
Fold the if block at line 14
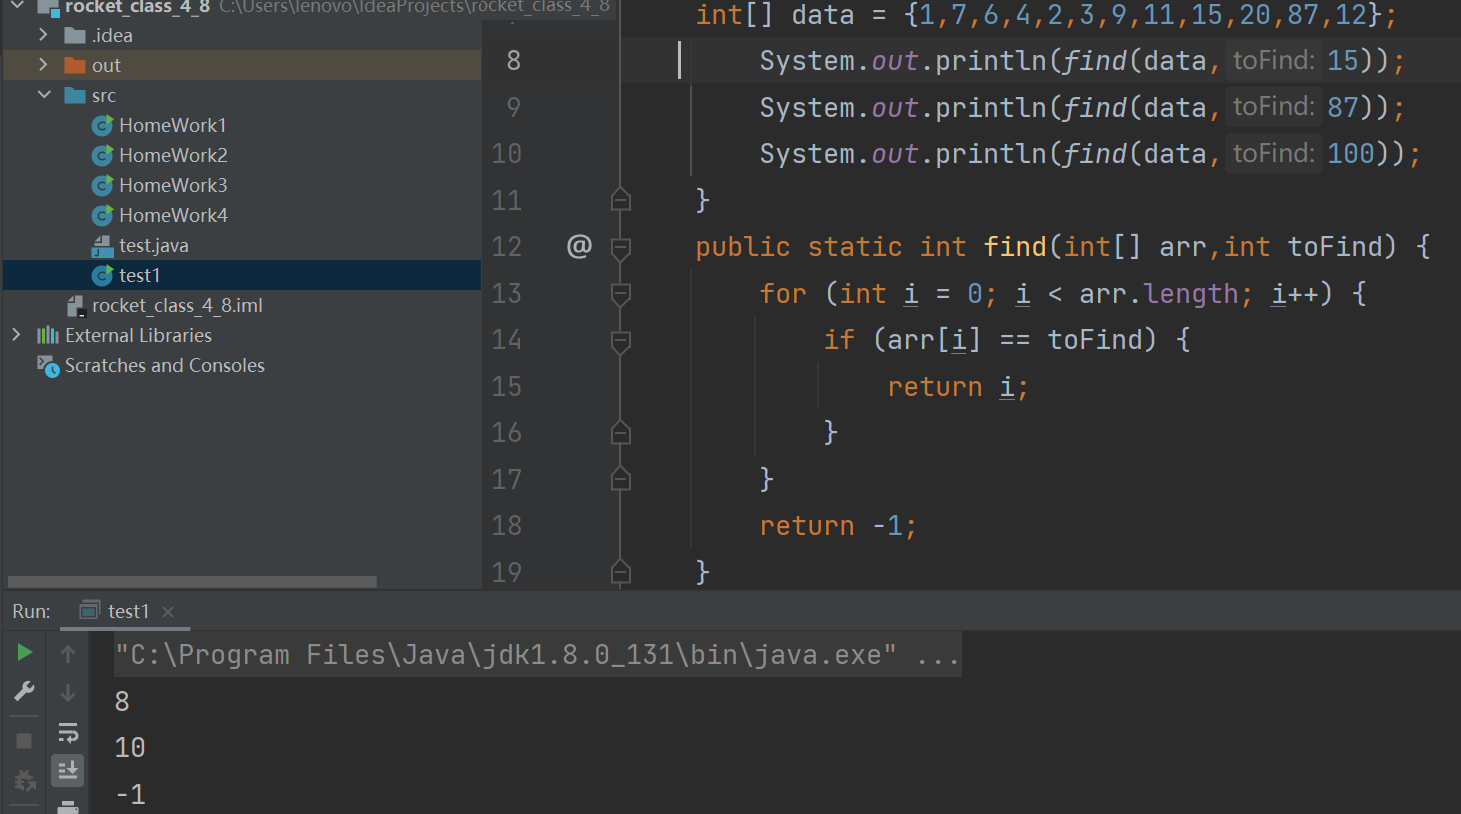click(620, 340)
